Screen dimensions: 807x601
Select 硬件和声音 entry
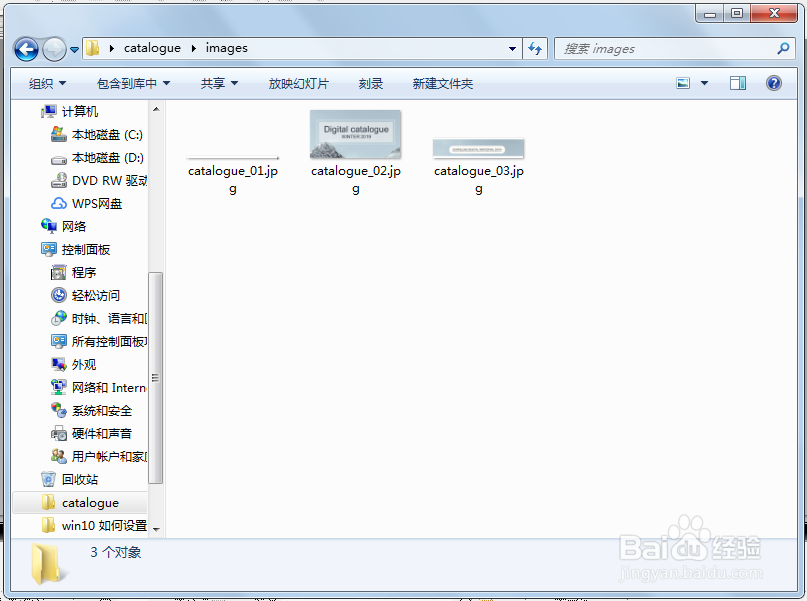click(102, 434)
